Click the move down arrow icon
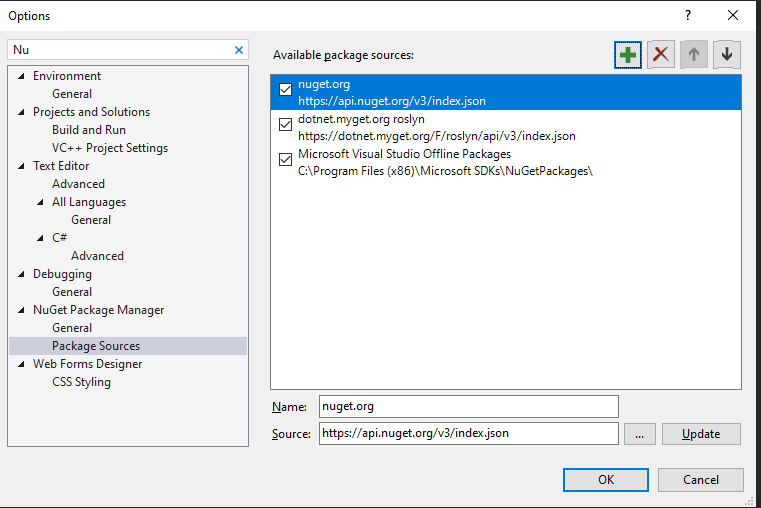Screen dimensions: 761x508 pos(726,55)
